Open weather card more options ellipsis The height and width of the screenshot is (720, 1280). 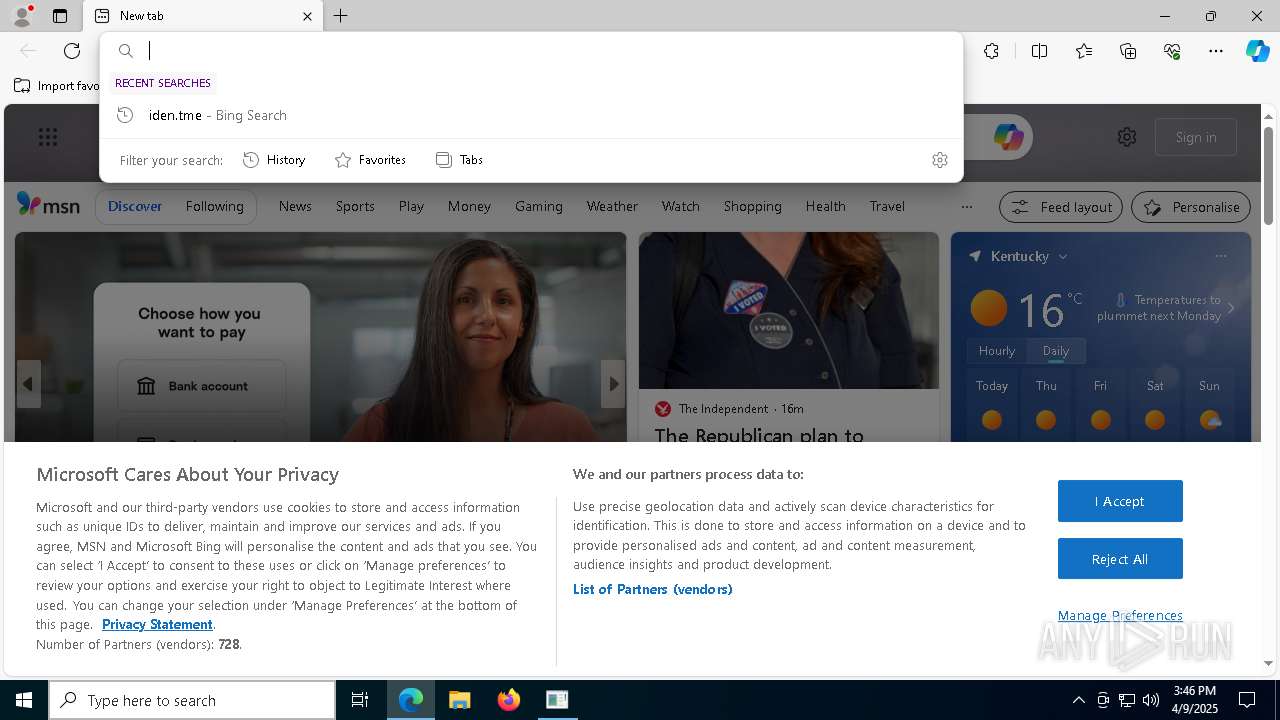pyautogui.click(x=1221, y=256)
